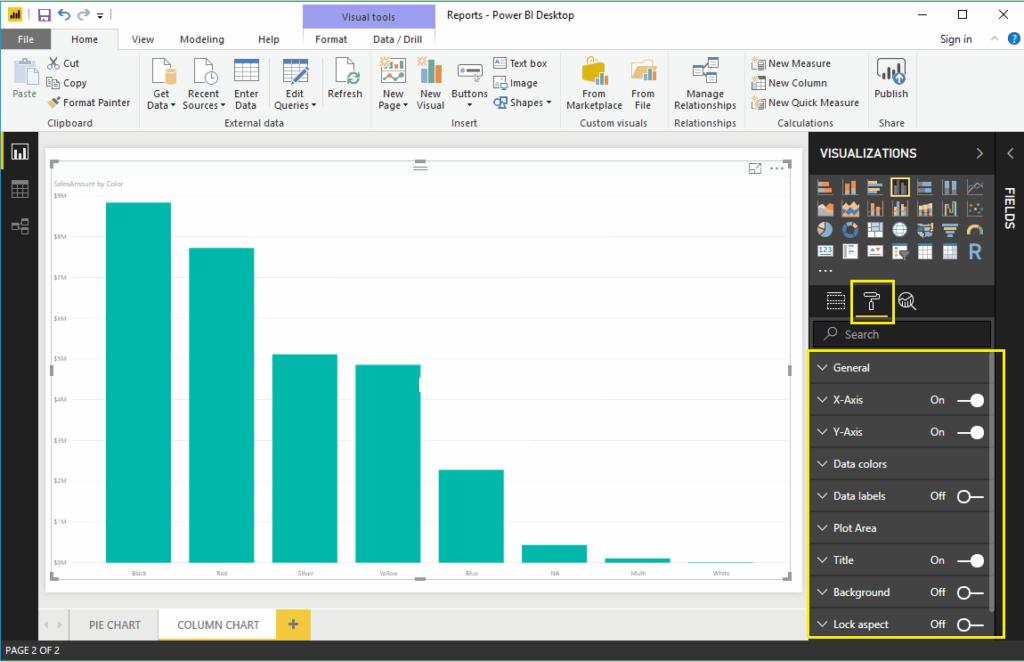
Task: Open the Format ribbon tab
Action: coord(331,39)
